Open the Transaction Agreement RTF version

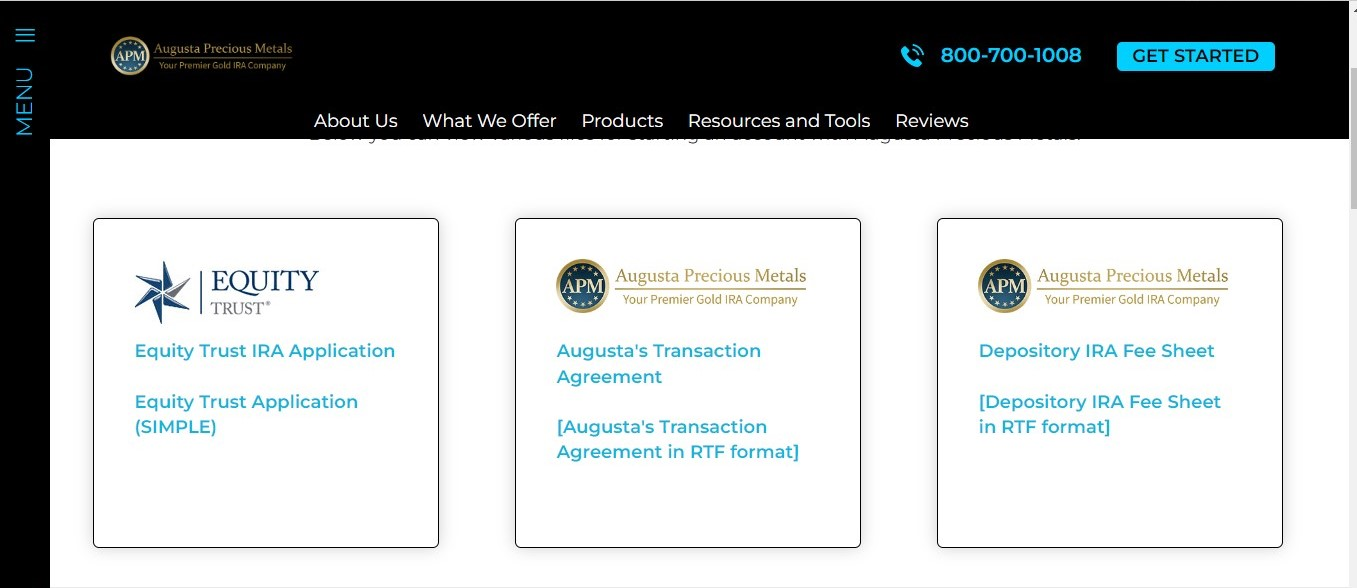coord(677,439)
